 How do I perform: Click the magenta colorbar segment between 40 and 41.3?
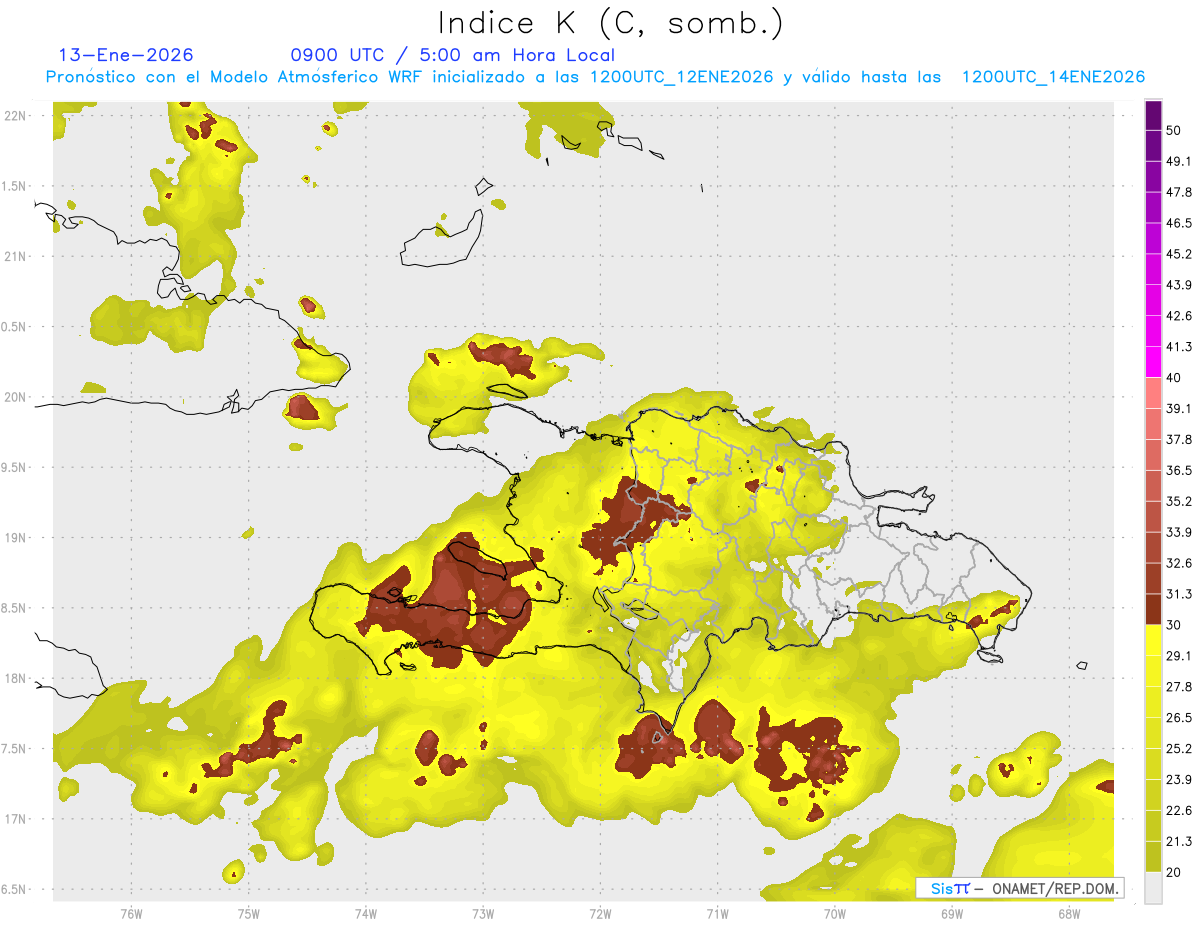coord(1153,362)
